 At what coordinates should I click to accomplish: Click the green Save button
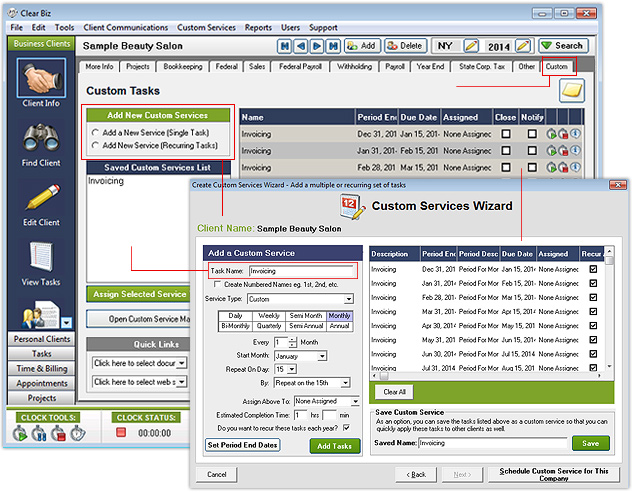tap(590, 443)
